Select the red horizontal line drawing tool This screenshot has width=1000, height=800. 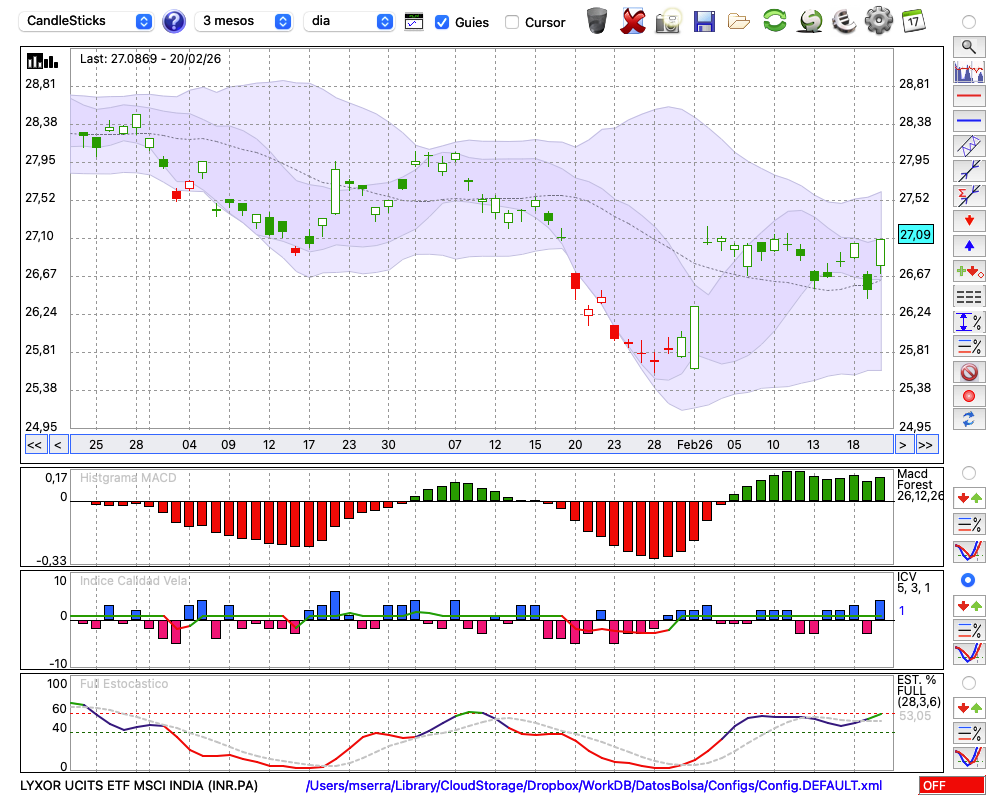coord(968,97)
